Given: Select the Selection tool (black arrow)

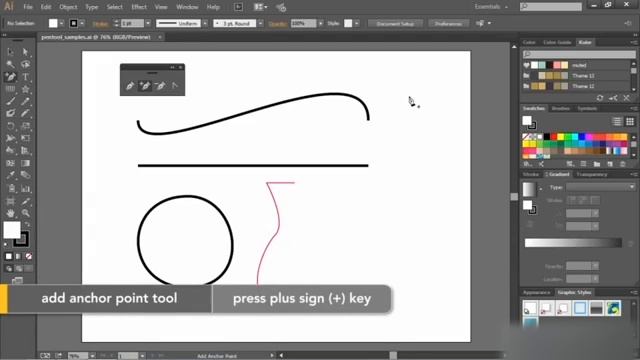Looking at the screenshot, I should pos(10,52).
